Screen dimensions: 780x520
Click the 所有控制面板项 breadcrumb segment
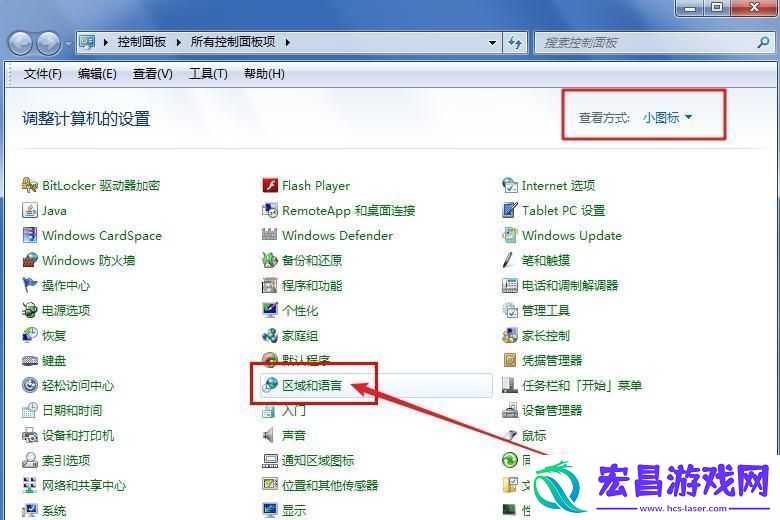(x=233, y=42)
